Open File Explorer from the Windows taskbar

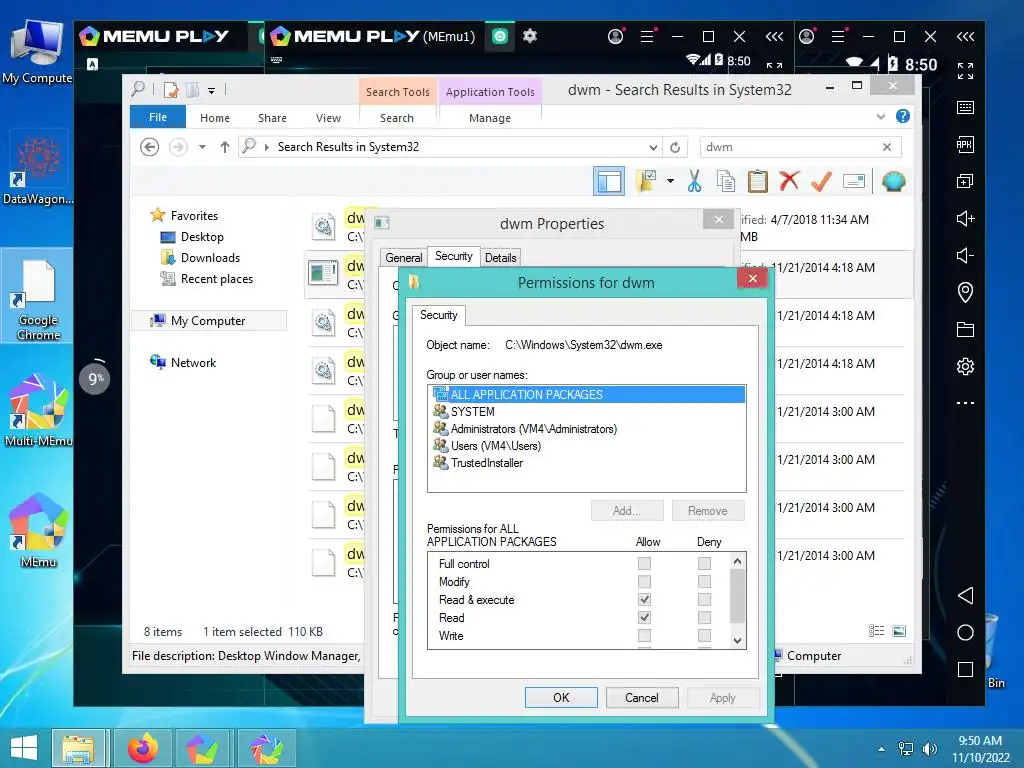tap(78, 748)
